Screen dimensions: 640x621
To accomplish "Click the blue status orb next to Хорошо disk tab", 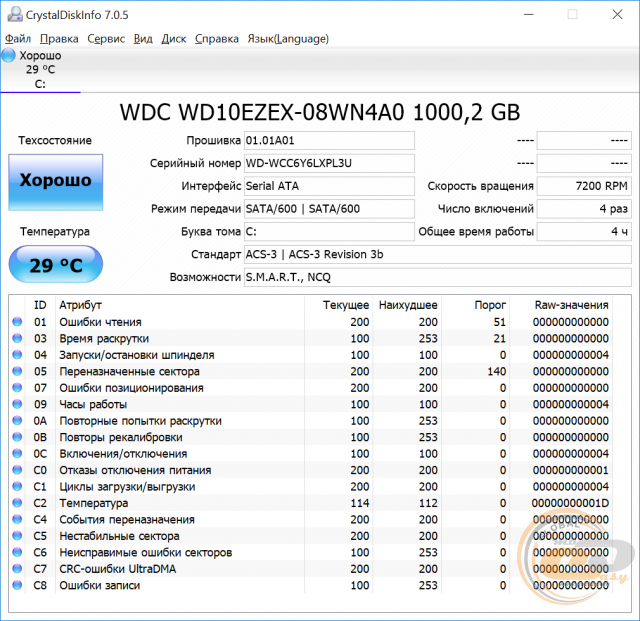I will pyautogui.click(x=8, y=55).
